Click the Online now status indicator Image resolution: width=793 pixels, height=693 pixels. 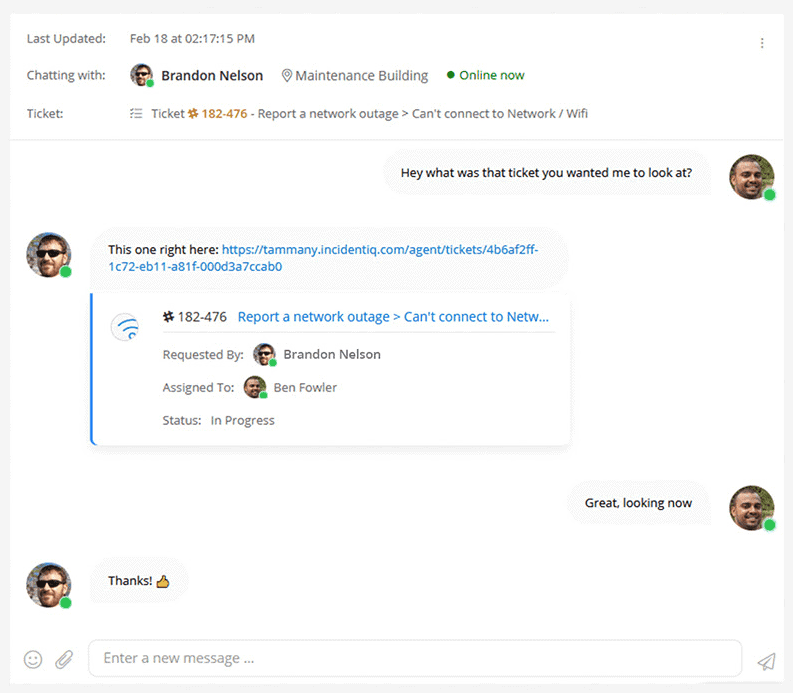(485, 76)
